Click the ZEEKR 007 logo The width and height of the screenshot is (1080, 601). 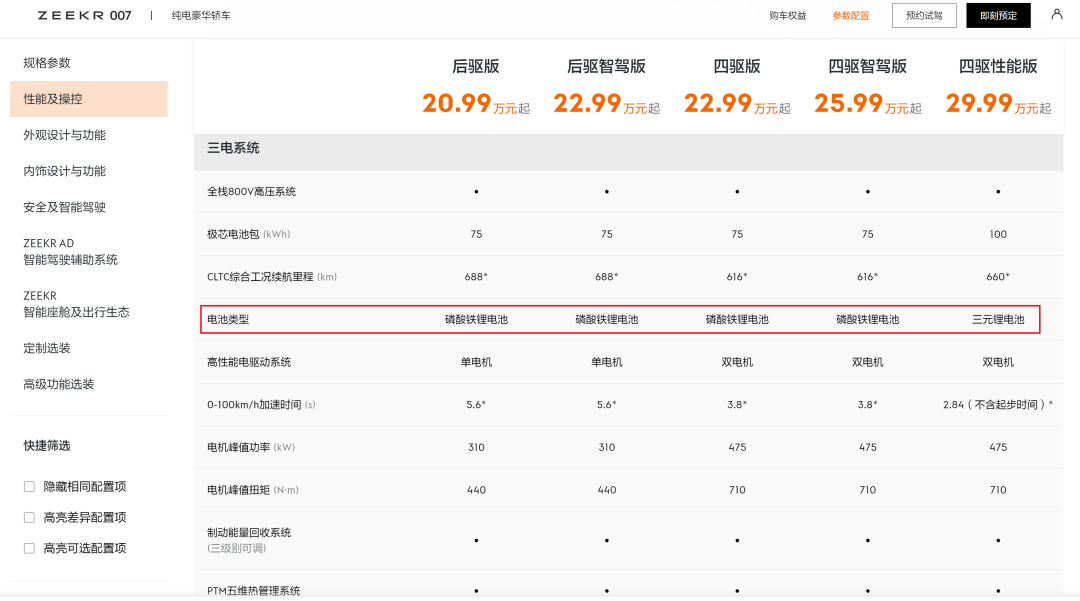tap(84, 15)
